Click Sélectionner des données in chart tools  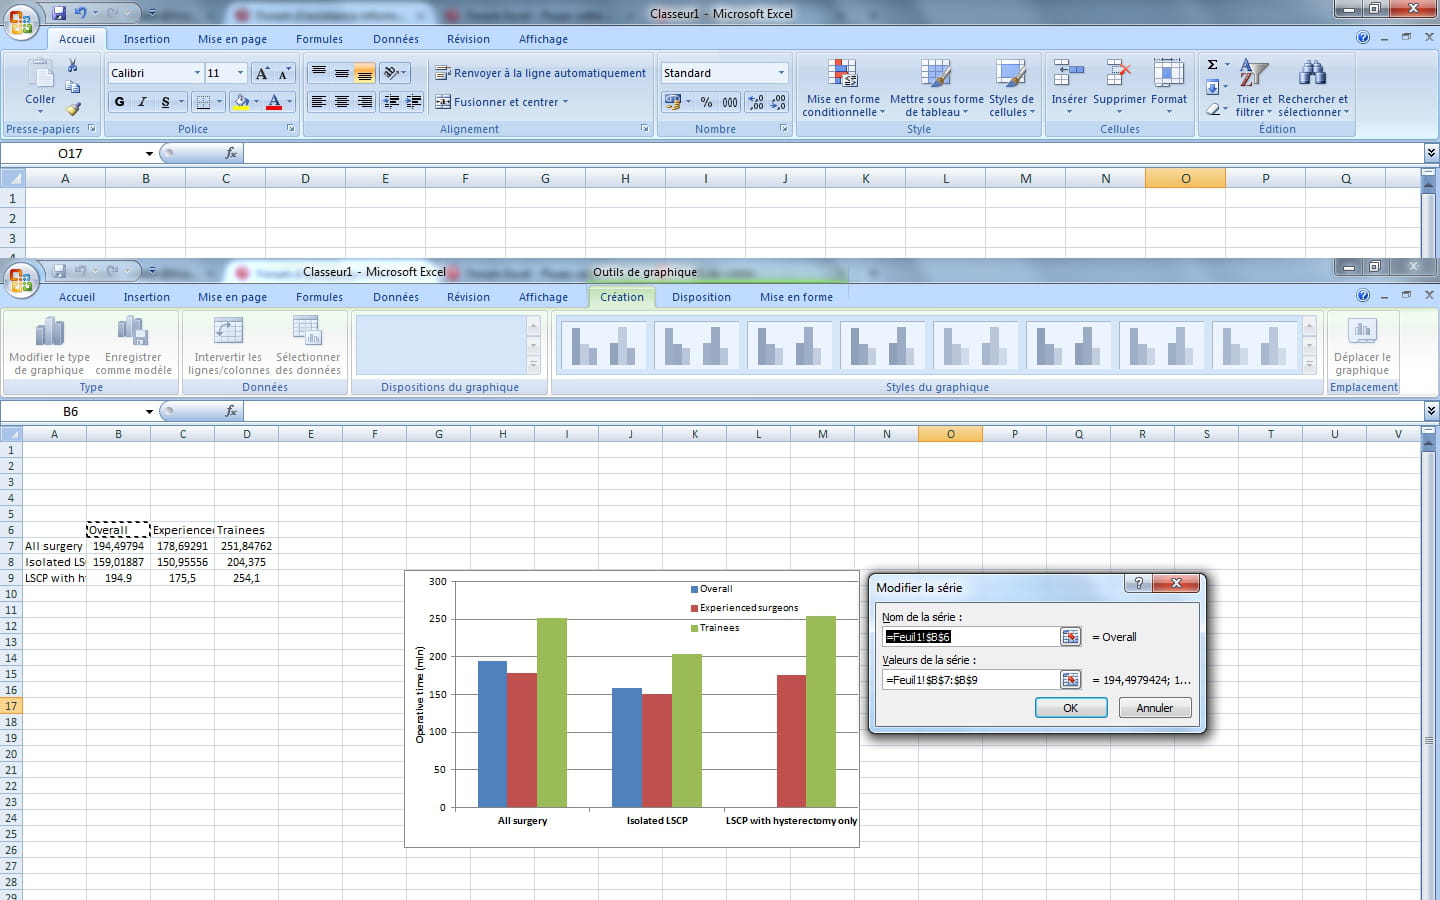click(308, 346)
